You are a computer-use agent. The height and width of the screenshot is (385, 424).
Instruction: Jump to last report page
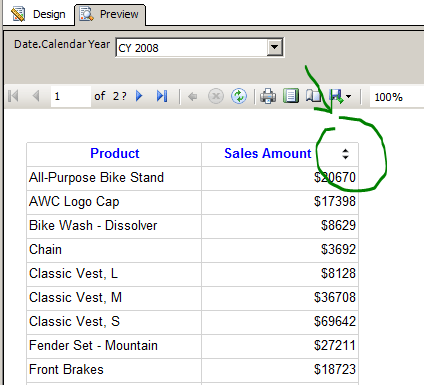tap(162, 96)
